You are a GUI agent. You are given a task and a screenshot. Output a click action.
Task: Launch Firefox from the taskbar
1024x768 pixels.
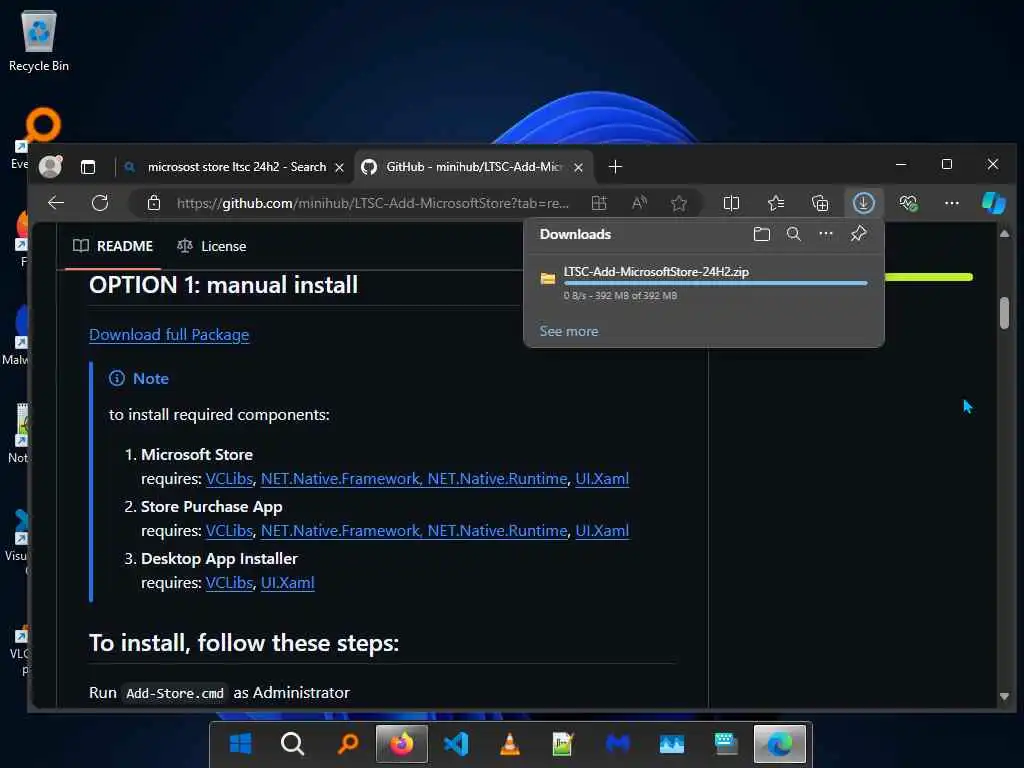point(402,743)
